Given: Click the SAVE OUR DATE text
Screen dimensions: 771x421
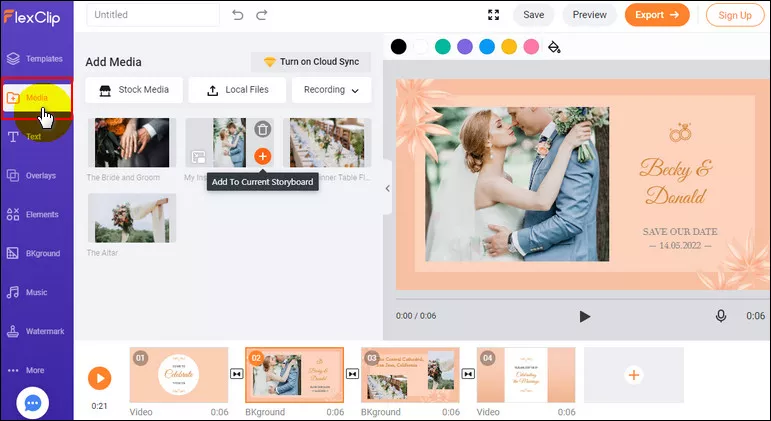Looking at the screenshot, I should click(x=680, y=232).
